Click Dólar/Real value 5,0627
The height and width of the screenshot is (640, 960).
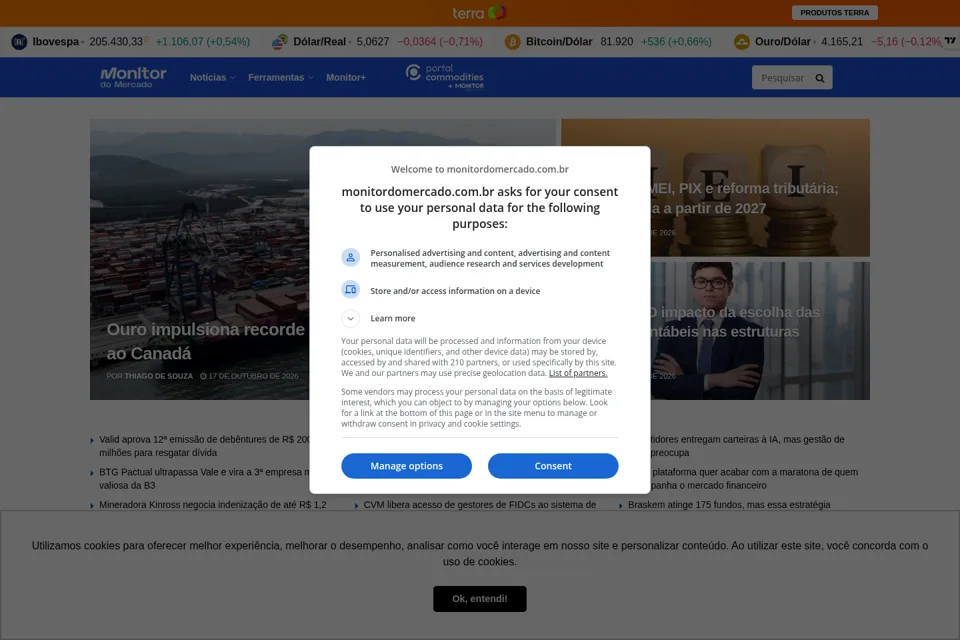(373, 42)
